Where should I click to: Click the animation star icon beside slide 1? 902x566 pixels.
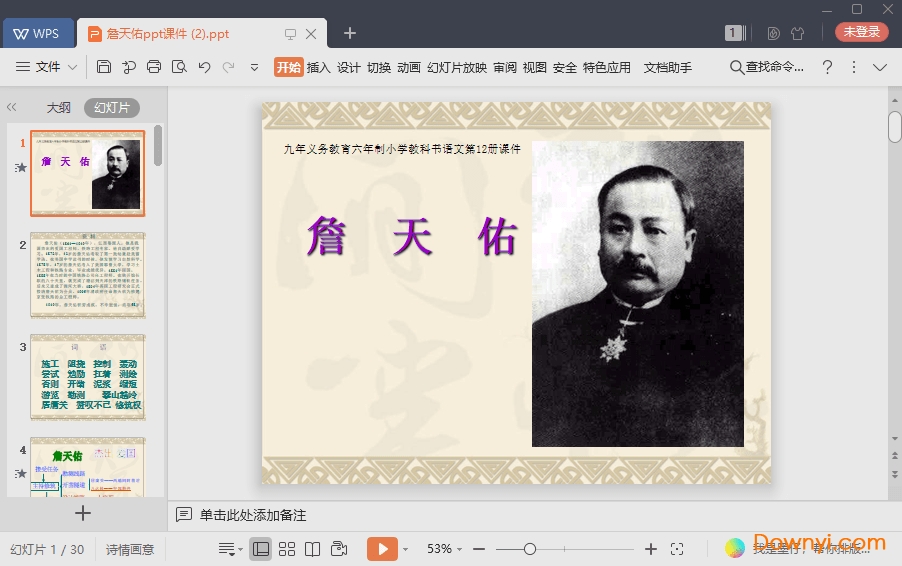[x=21, y=167]
